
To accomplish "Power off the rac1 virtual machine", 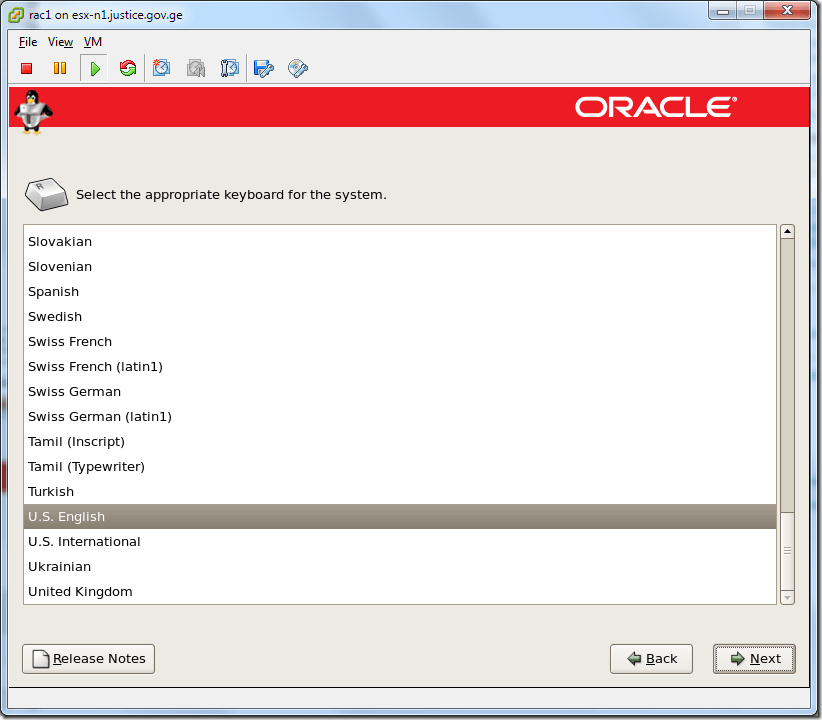I will point(26,68).
